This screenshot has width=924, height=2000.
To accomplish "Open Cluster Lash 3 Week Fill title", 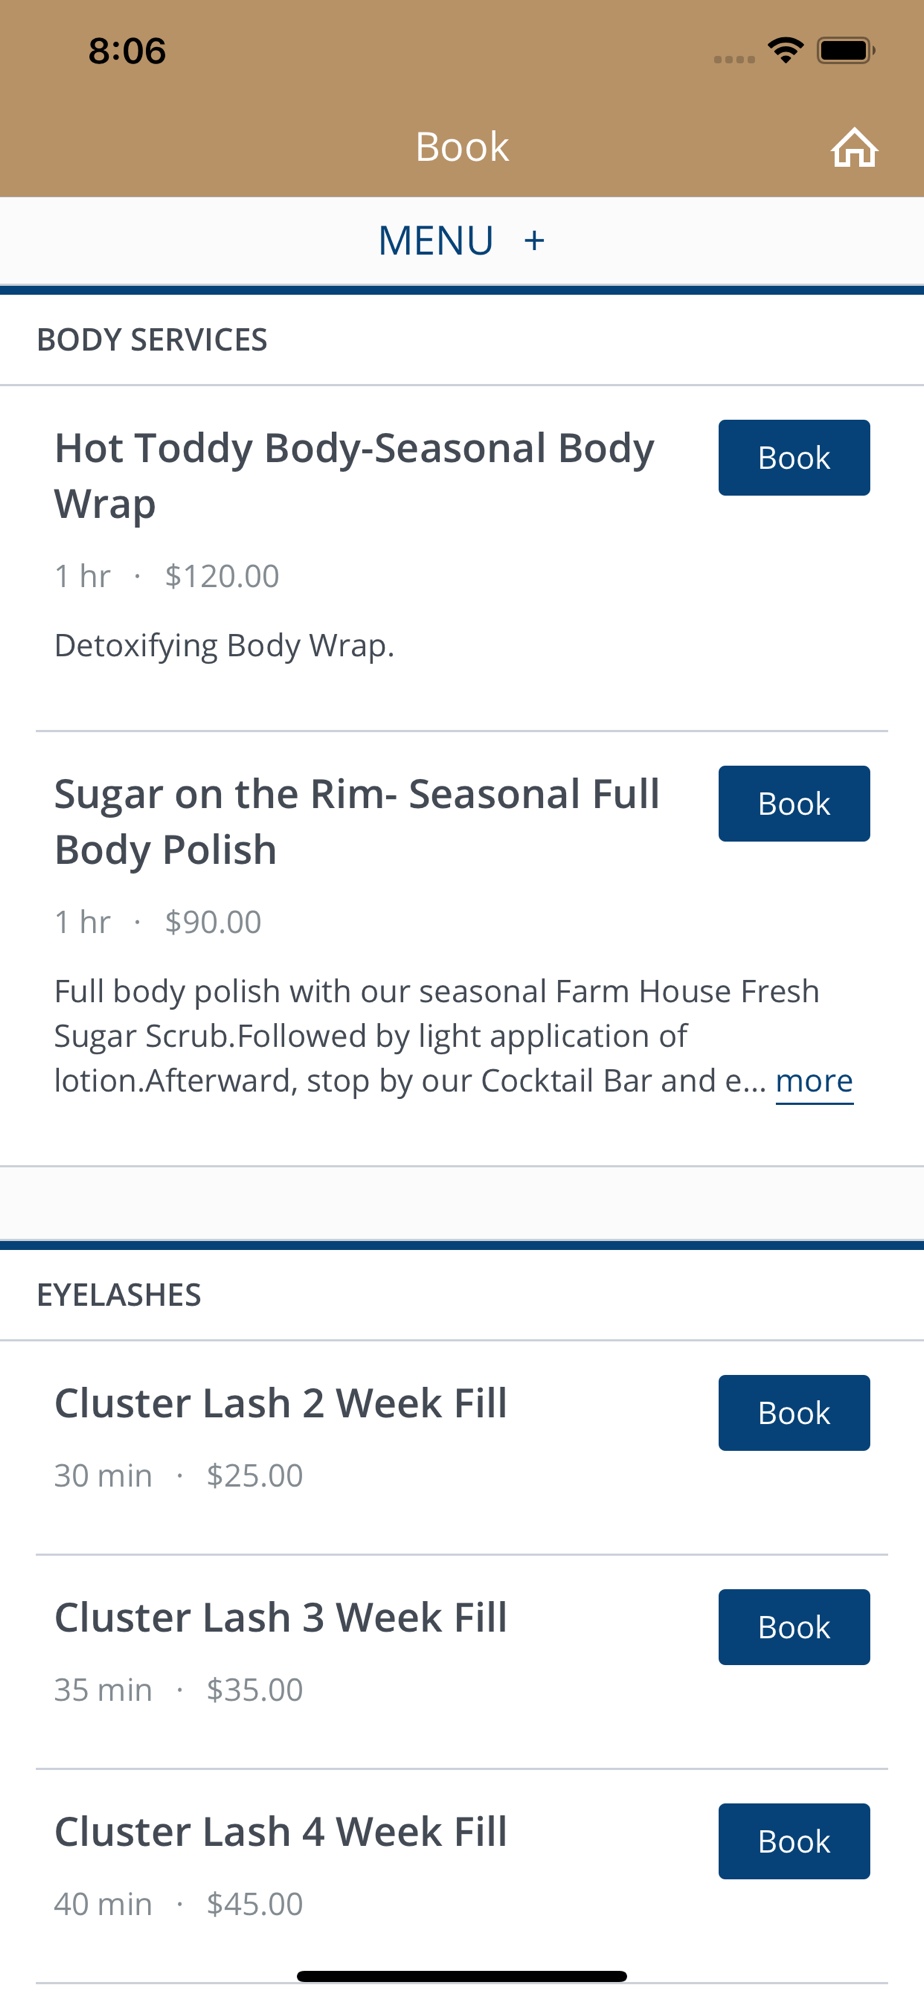I will [x=281, y=1617].
